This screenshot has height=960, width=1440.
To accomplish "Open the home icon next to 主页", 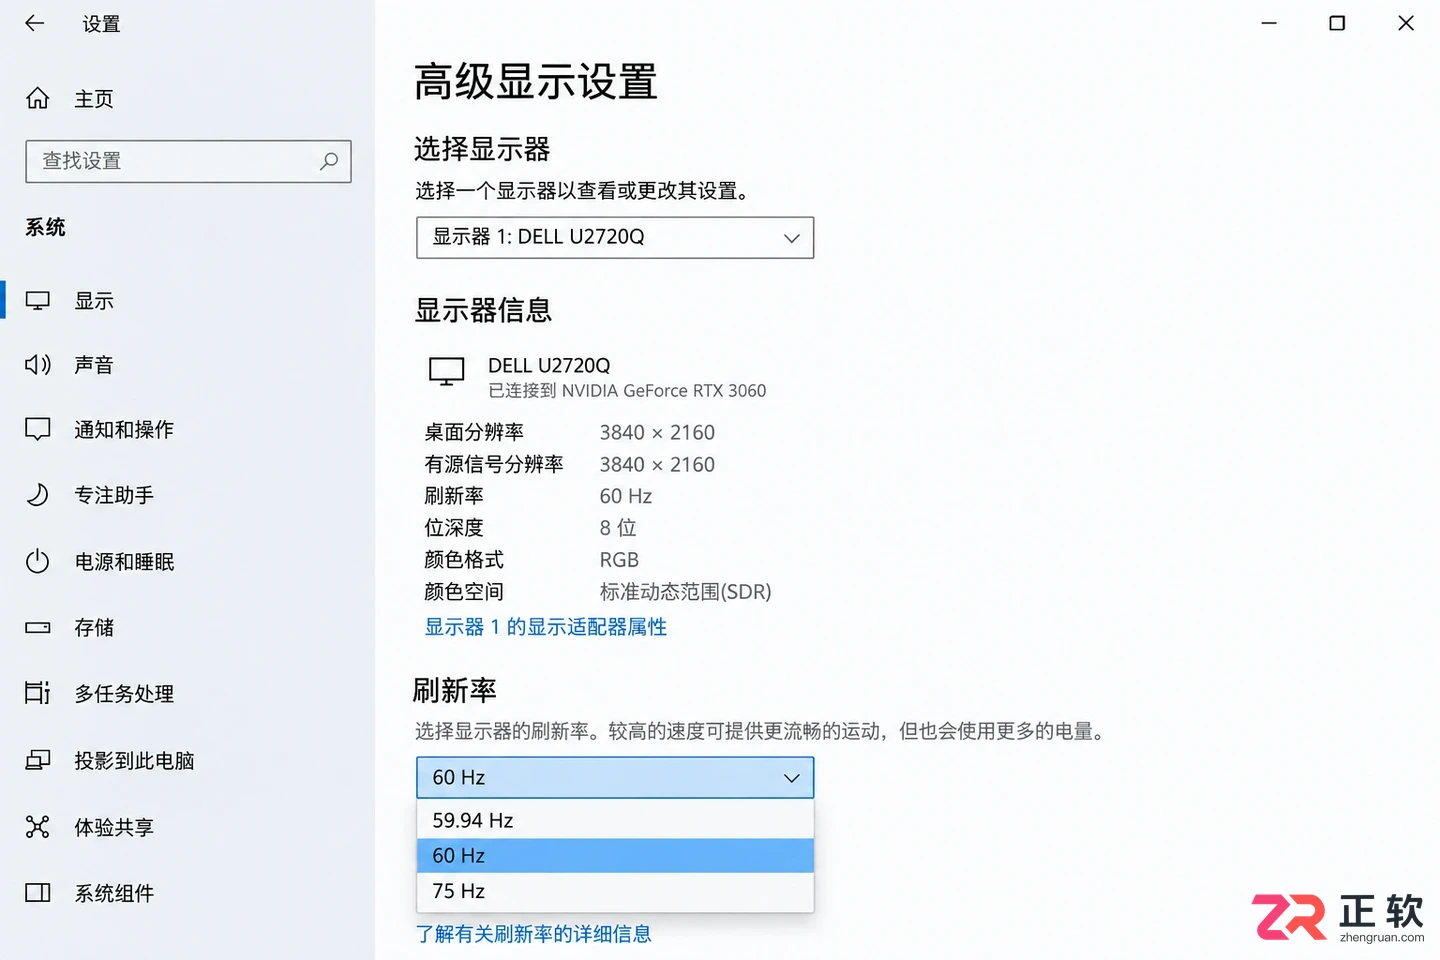I will (x=38, y=98).
